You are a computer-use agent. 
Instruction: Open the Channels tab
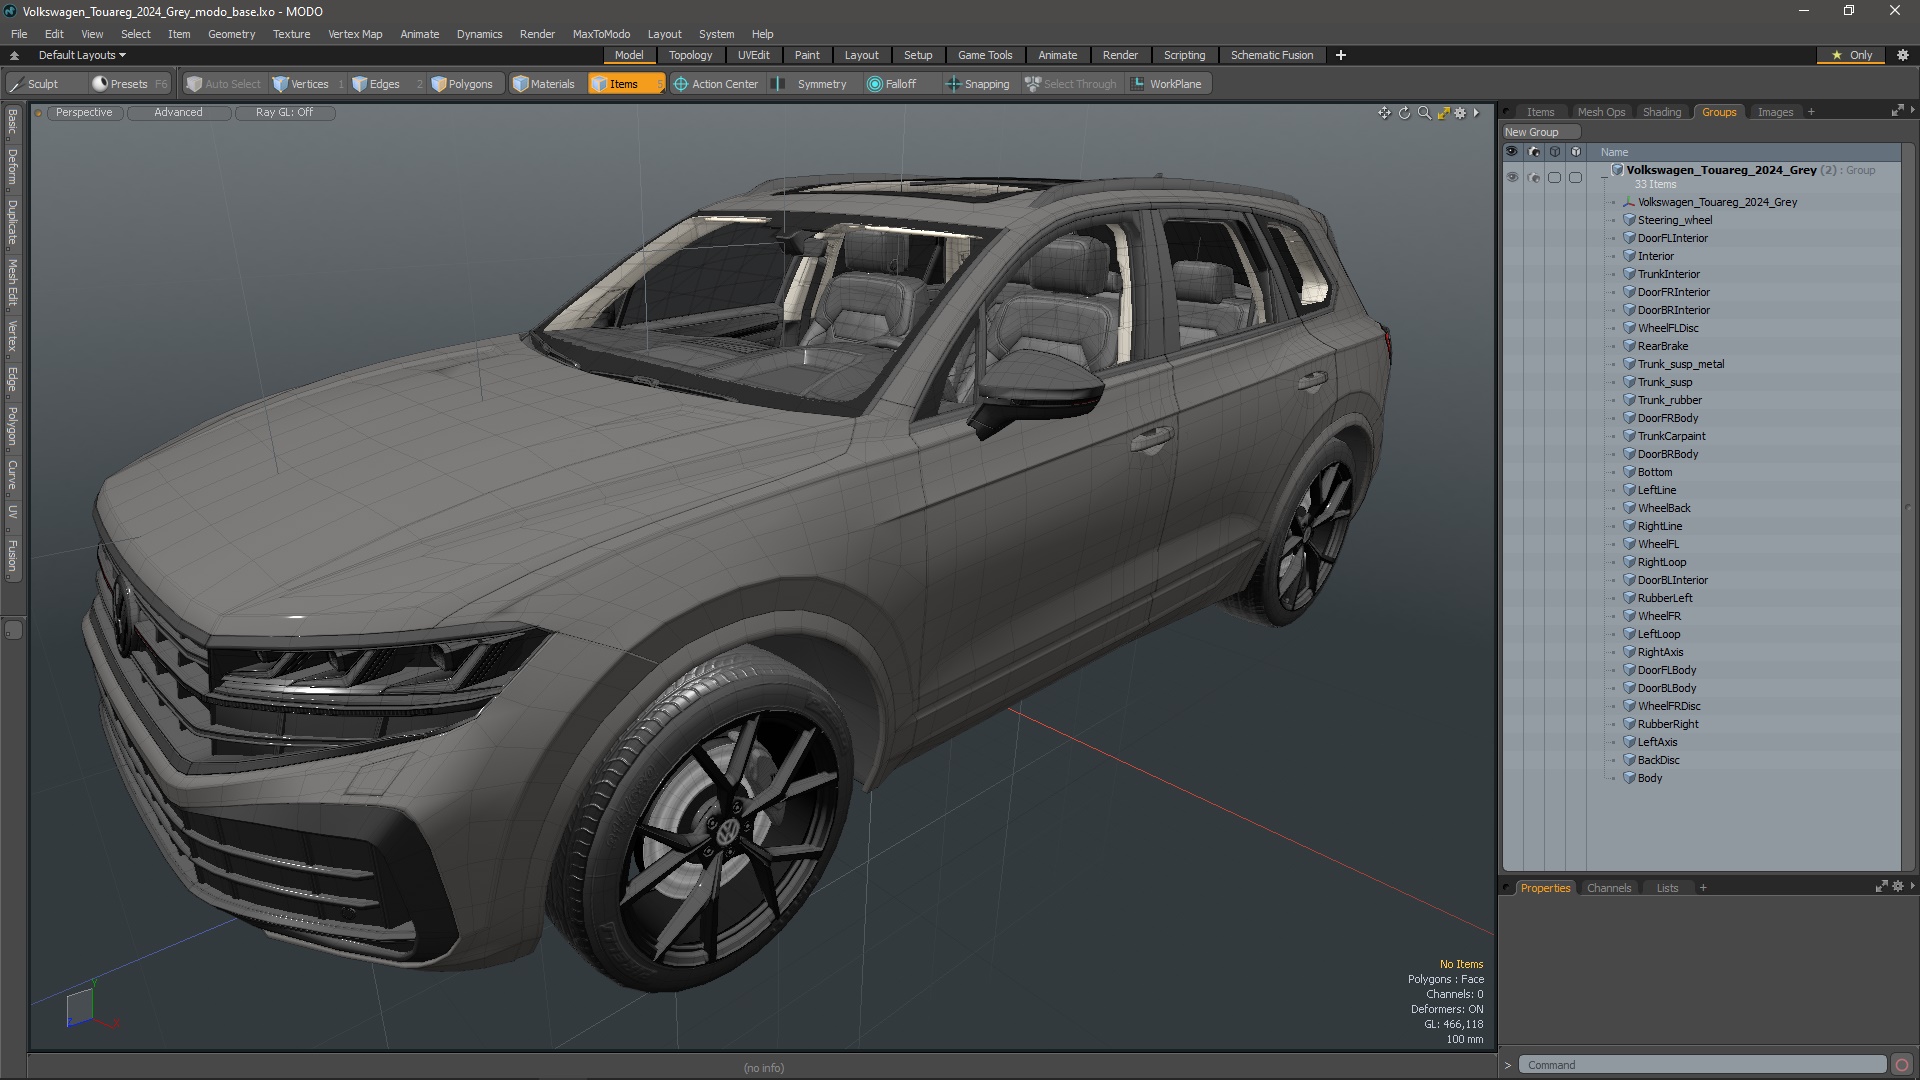tap(1609, 888)
